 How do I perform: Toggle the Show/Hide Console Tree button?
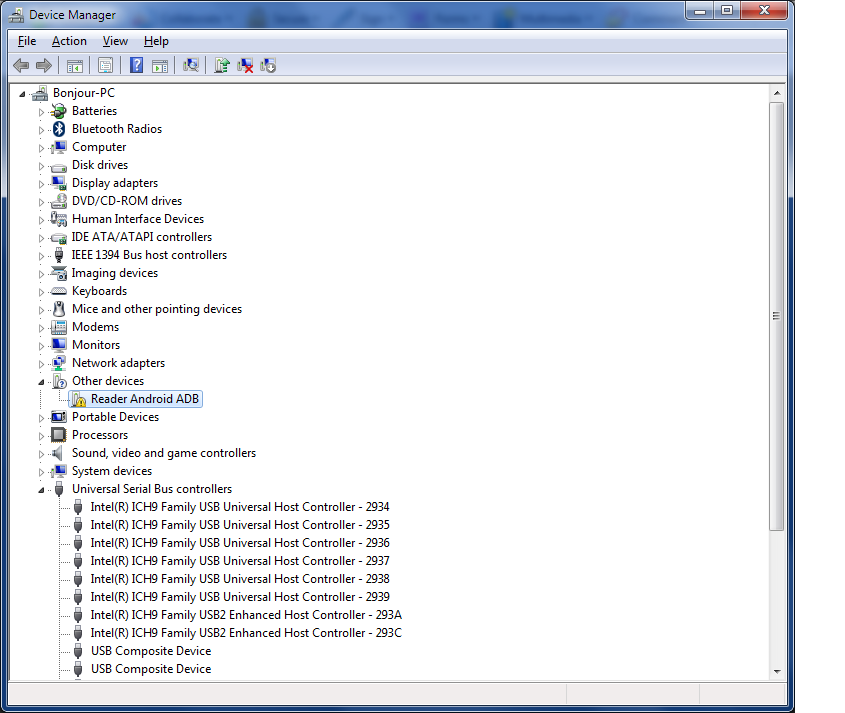coord(75,66)
